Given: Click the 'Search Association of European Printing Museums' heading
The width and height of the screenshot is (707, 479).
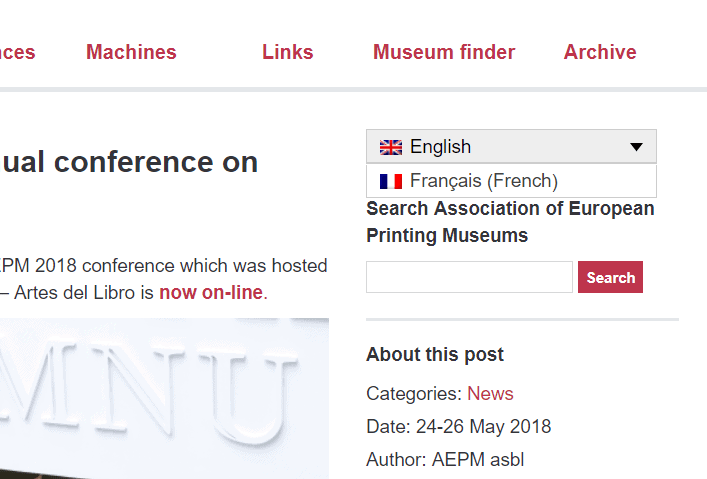Looking at the screenshot, I should (510, 222).
